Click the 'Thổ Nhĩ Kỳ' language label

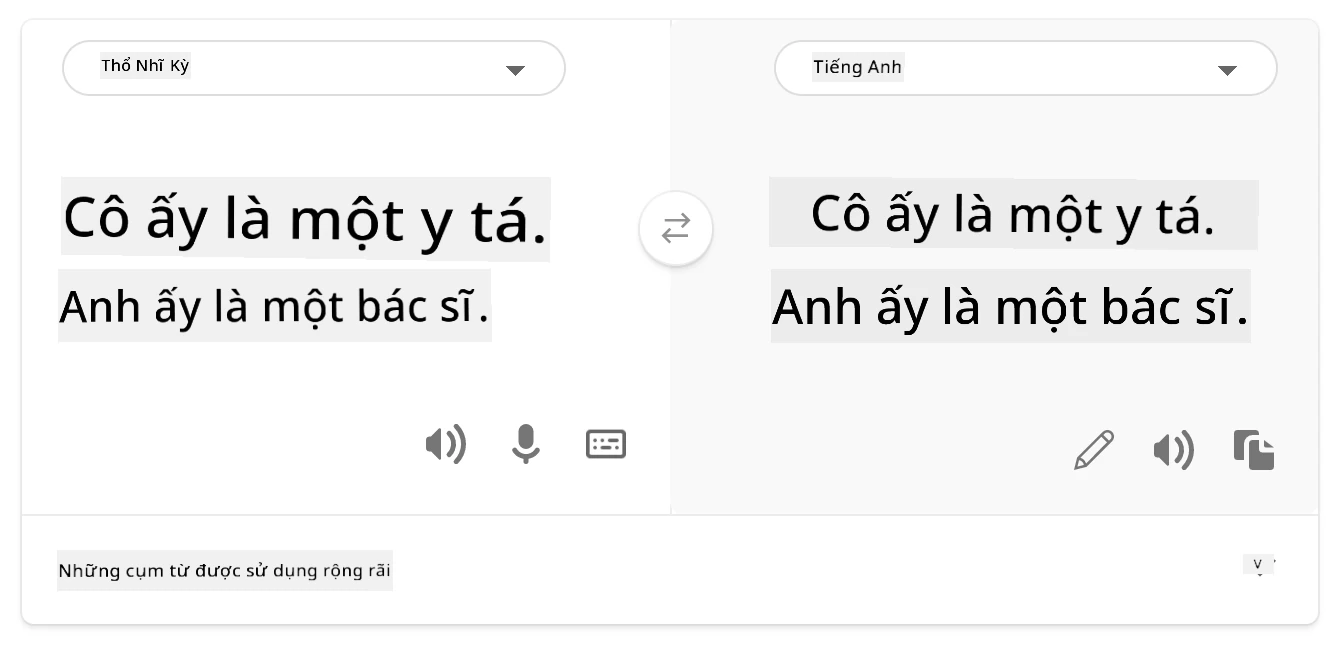tap(146, 67)
